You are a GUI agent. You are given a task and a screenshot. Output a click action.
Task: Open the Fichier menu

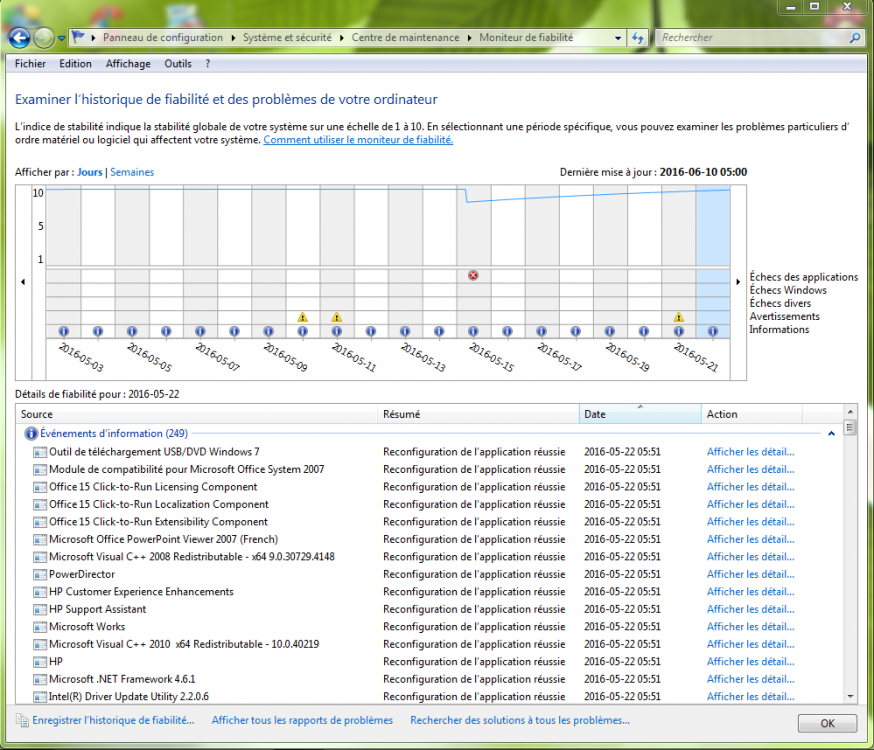(x=30, y=64)
